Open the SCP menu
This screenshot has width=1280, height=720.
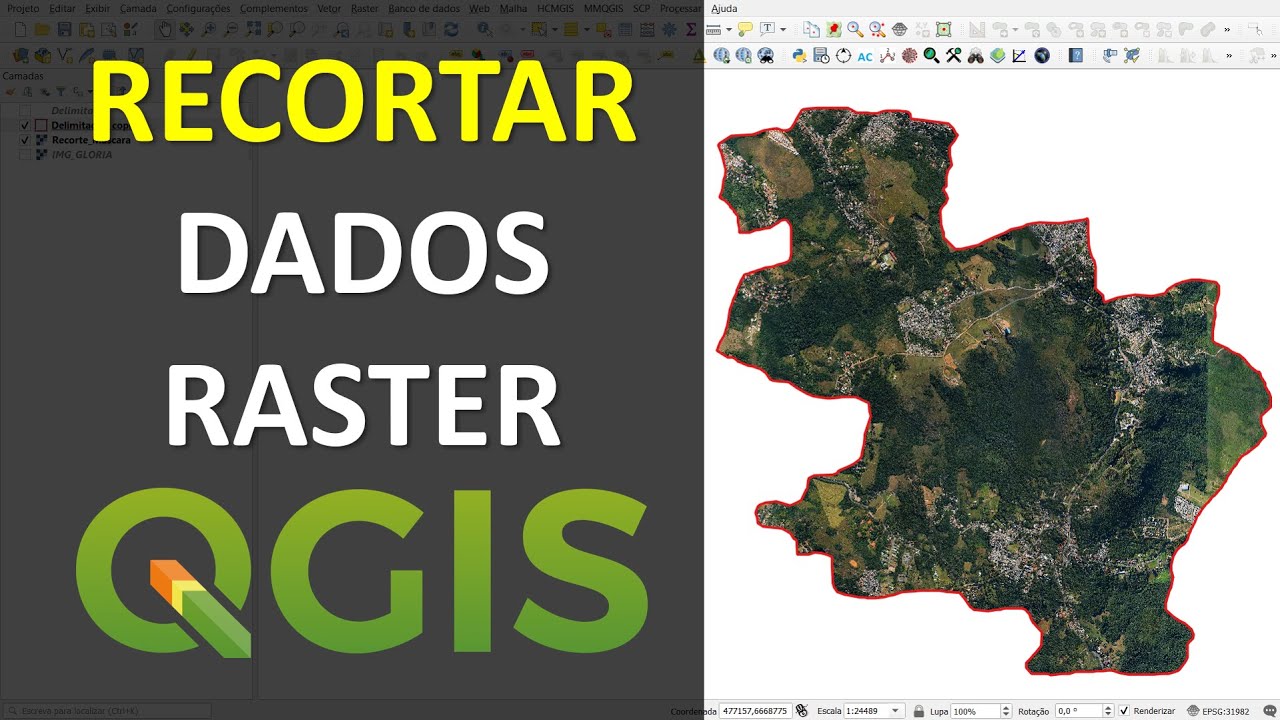[x=641, y=8]
